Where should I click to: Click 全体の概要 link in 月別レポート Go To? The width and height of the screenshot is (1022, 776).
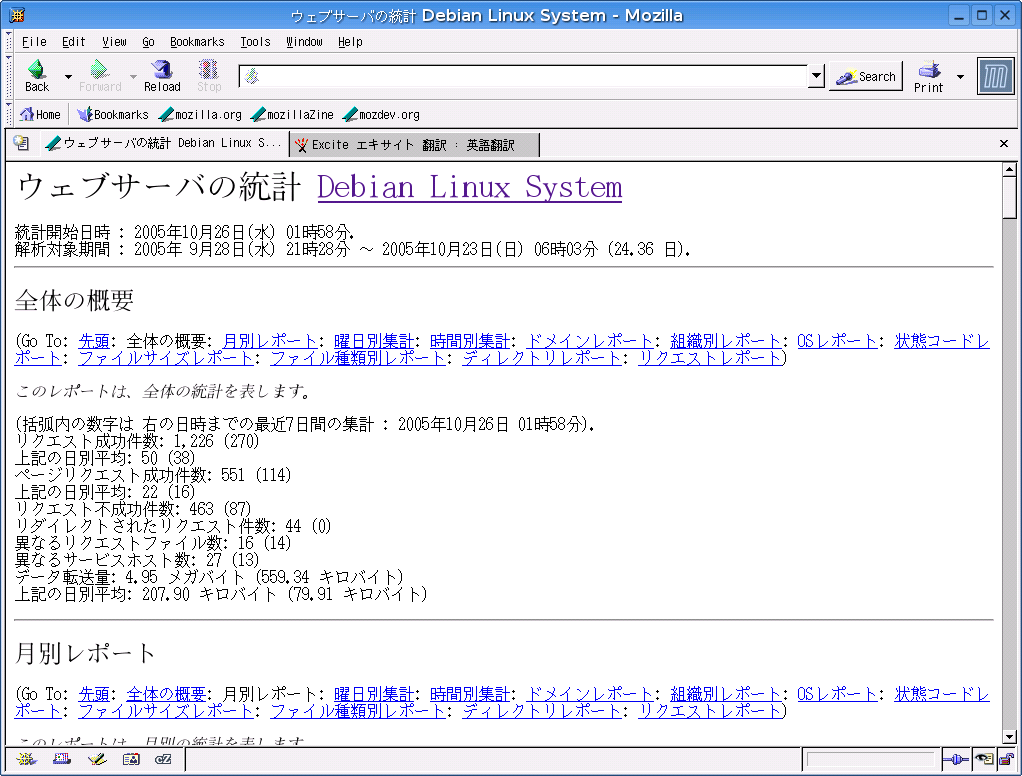[166, 694]
